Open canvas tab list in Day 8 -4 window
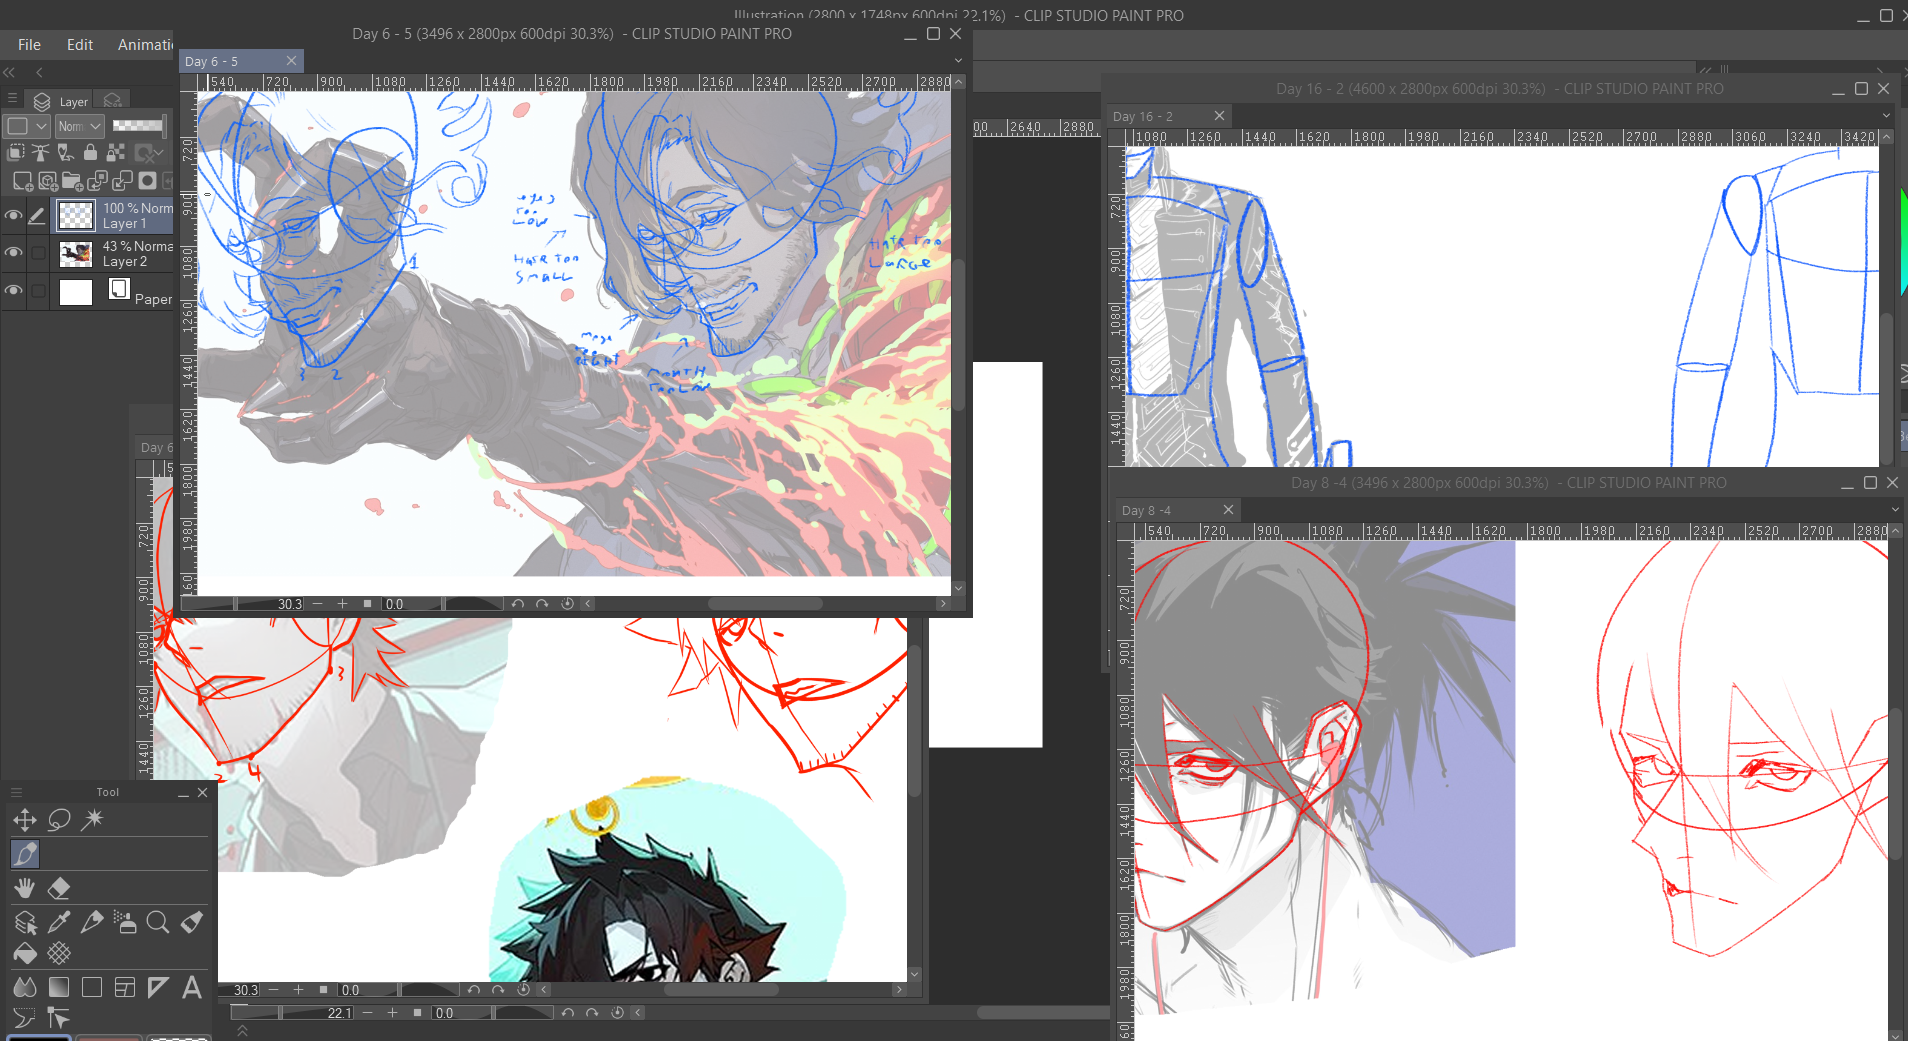The image size is (1908, 1041). (1894, 509)
